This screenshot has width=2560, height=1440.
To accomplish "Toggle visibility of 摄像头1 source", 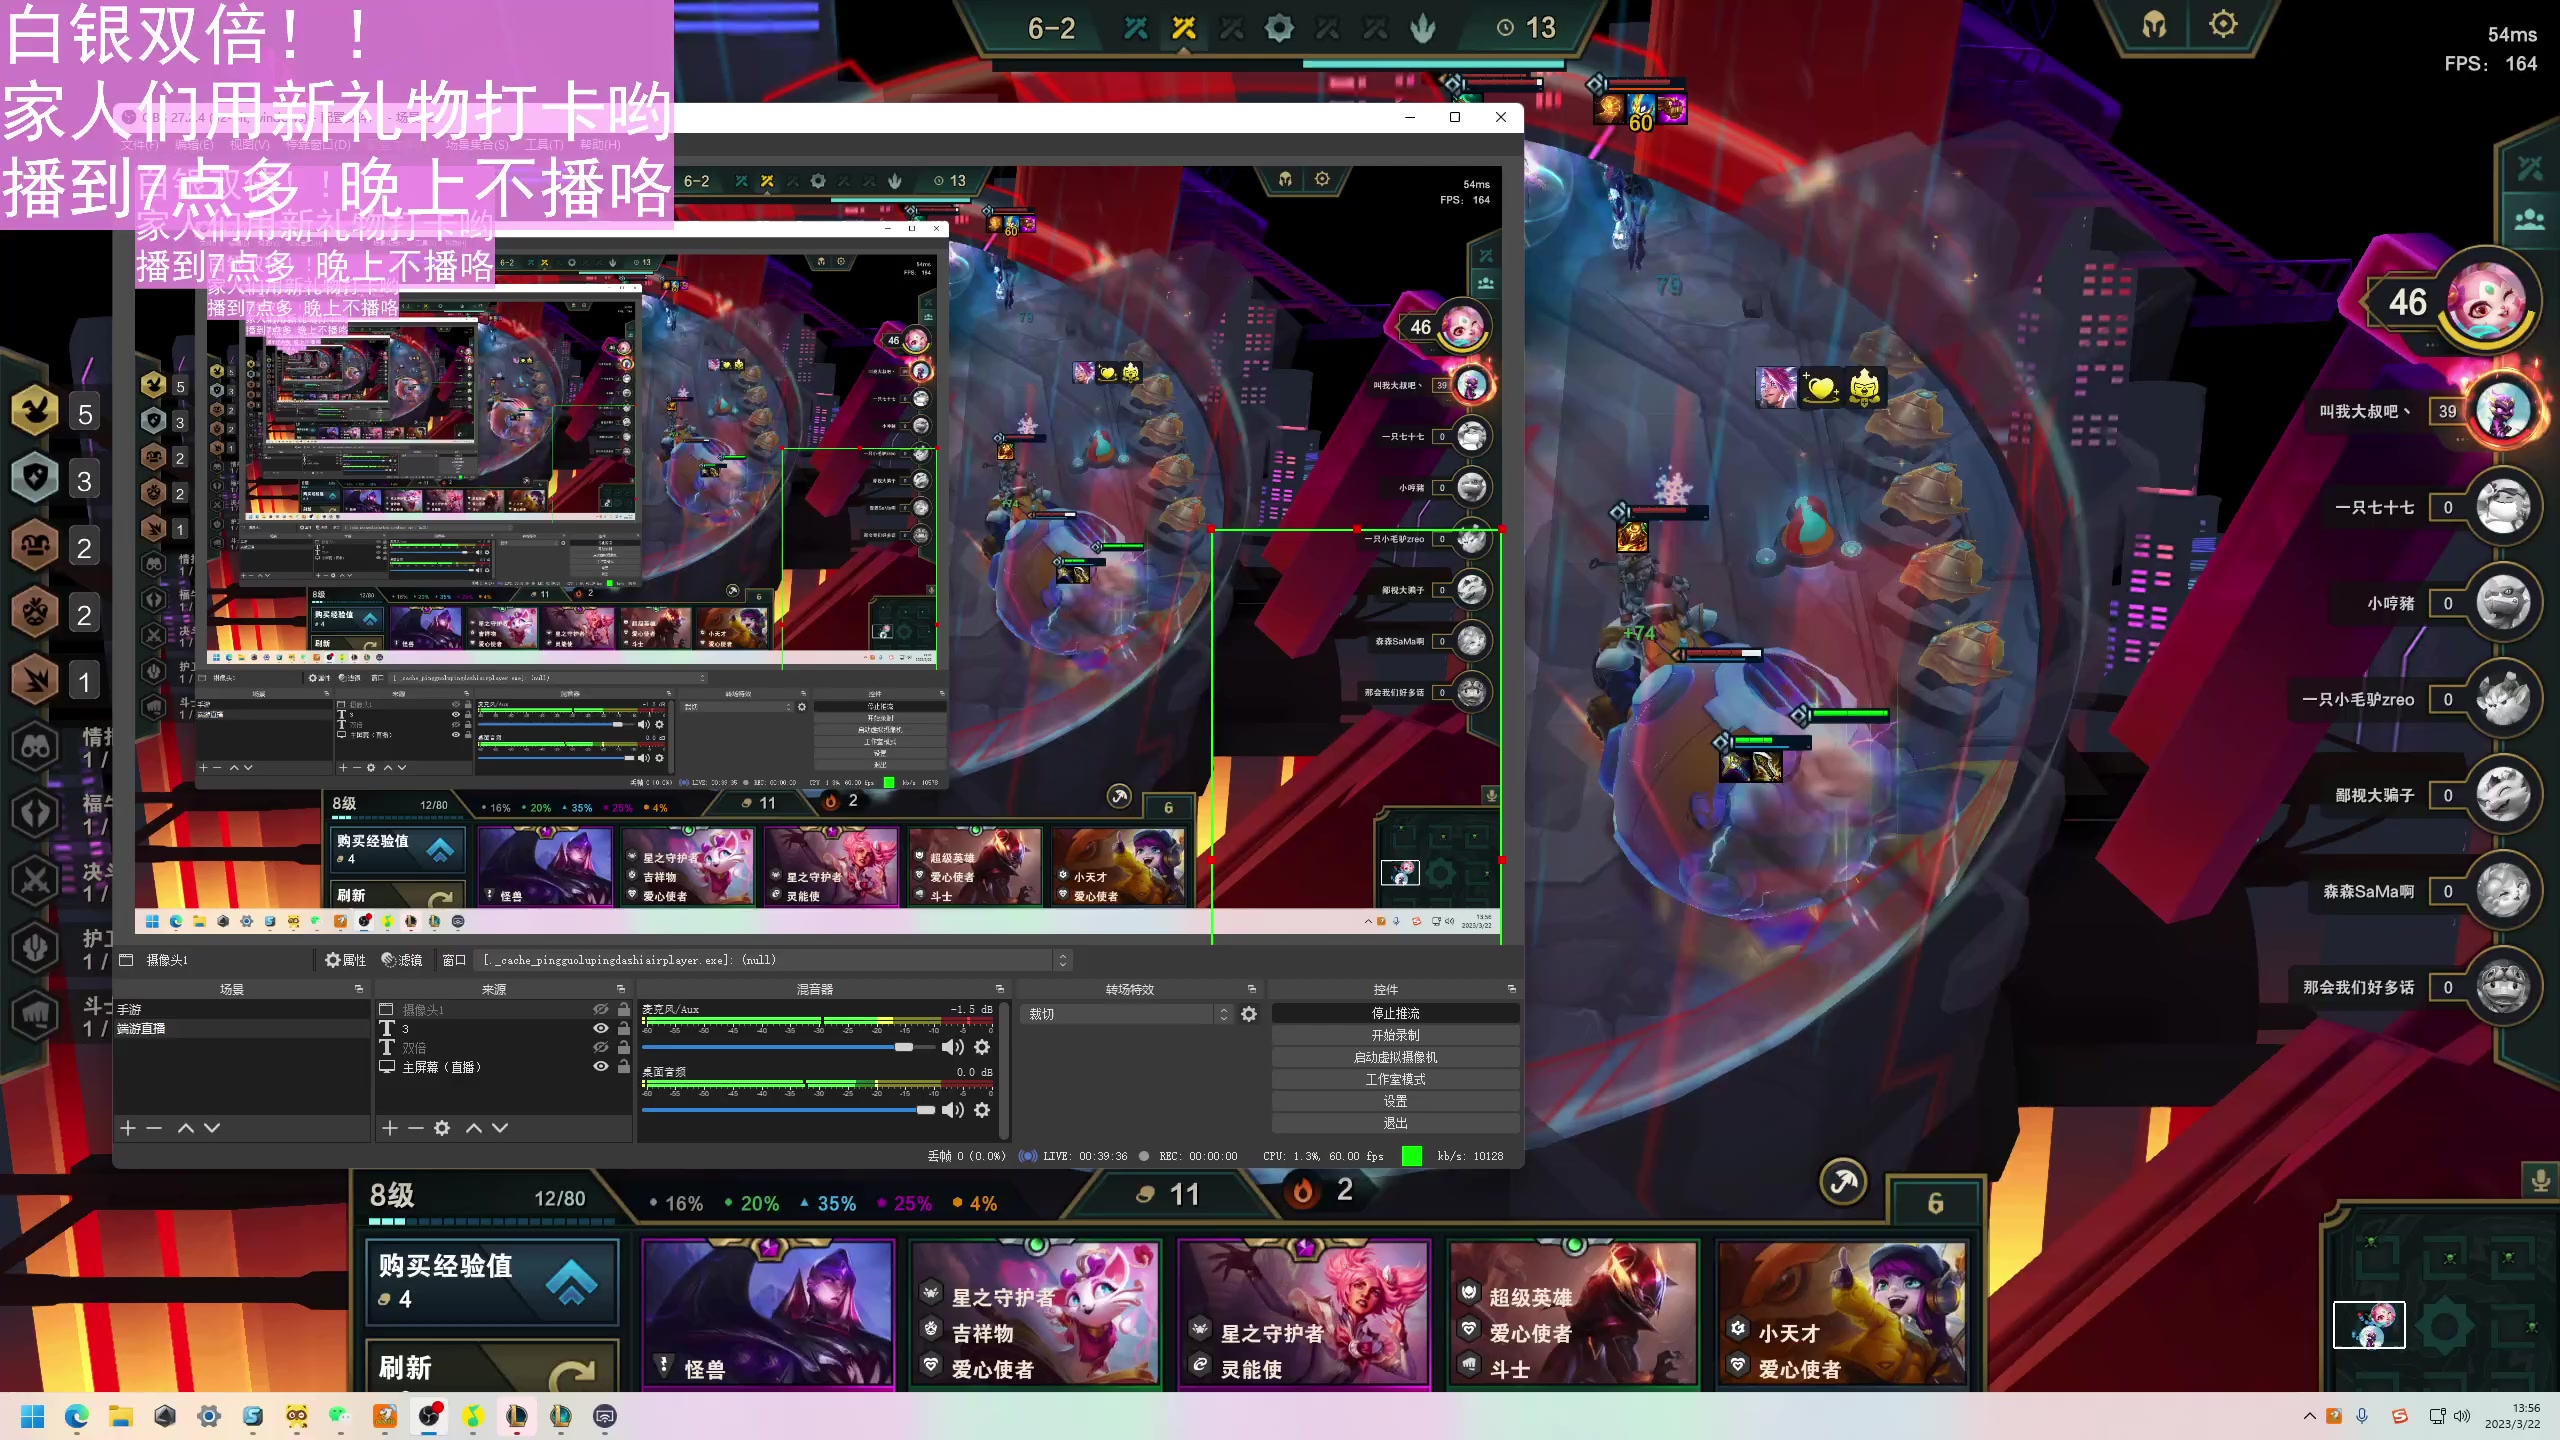I will 600,1010.
